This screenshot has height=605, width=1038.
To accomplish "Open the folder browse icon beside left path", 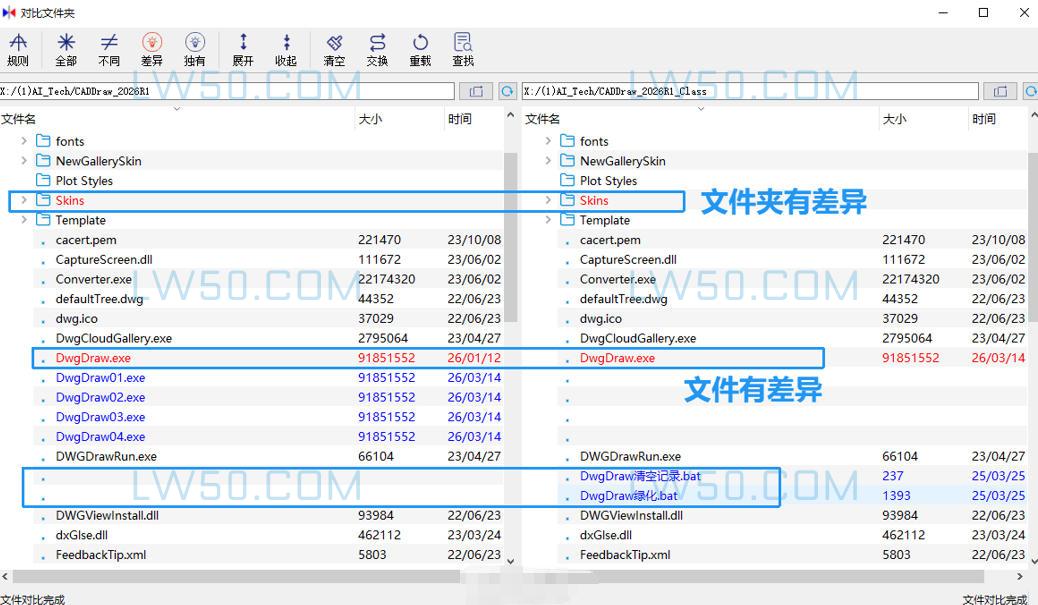I will 476,91.
